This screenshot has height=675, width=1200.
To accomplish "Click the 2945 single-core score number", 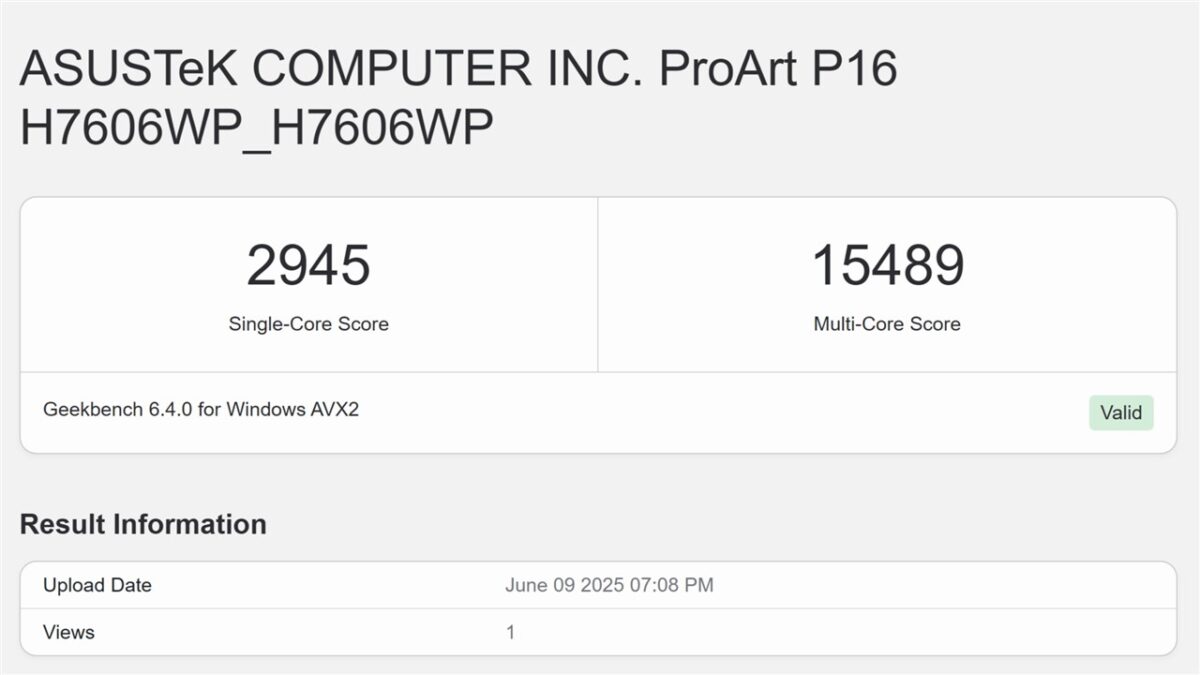I will (308, 266).
